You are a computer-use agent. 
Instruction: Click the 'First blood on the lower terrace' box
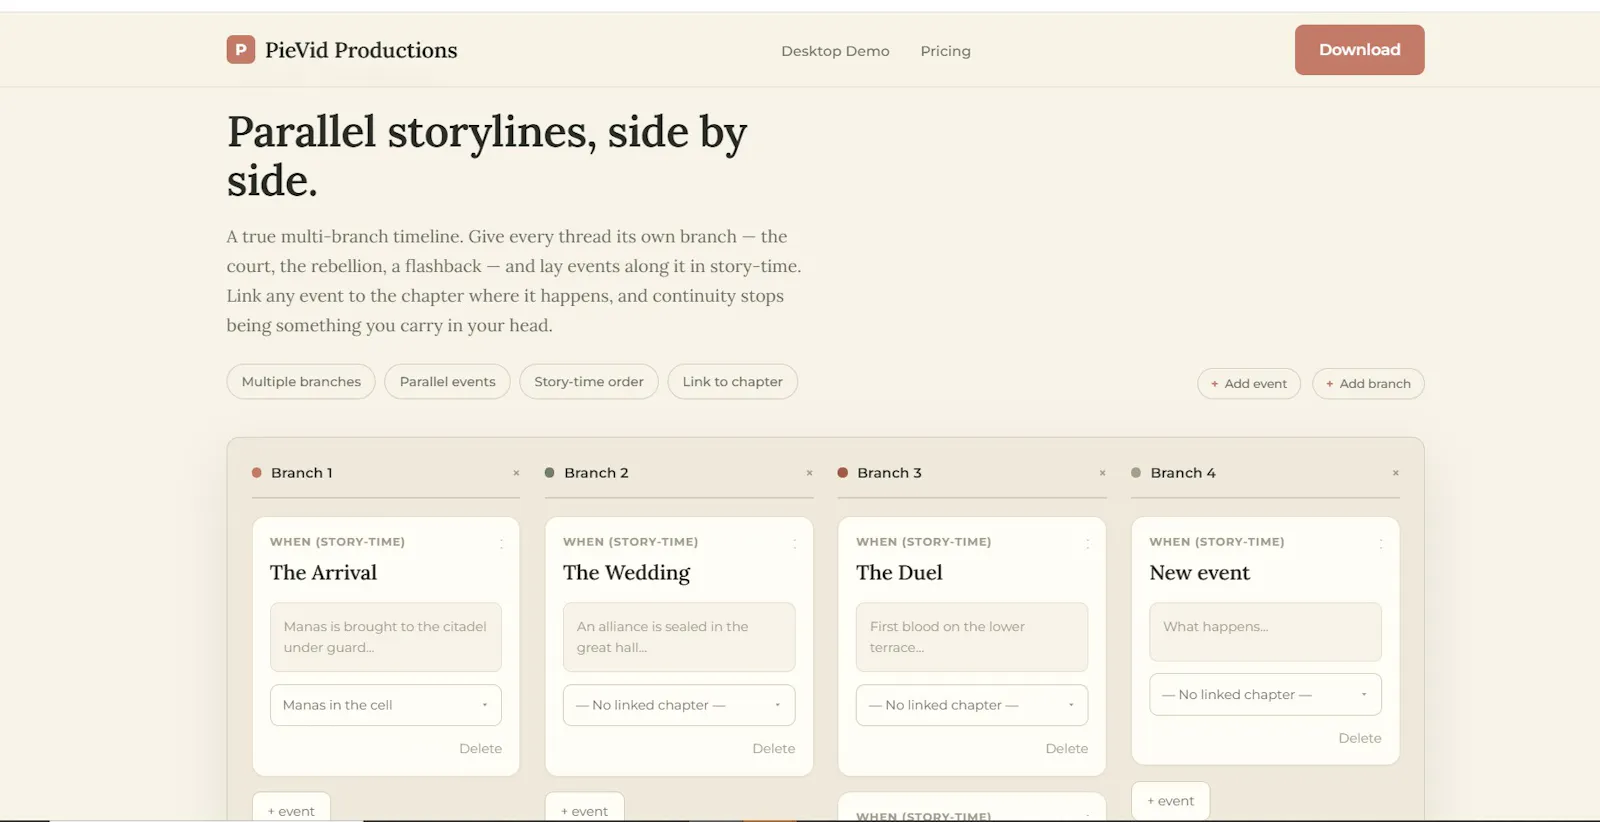pos(972,637)
